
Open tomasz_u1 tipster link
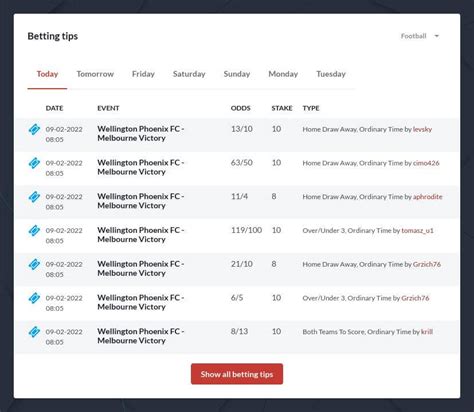(x=417, y=230)
